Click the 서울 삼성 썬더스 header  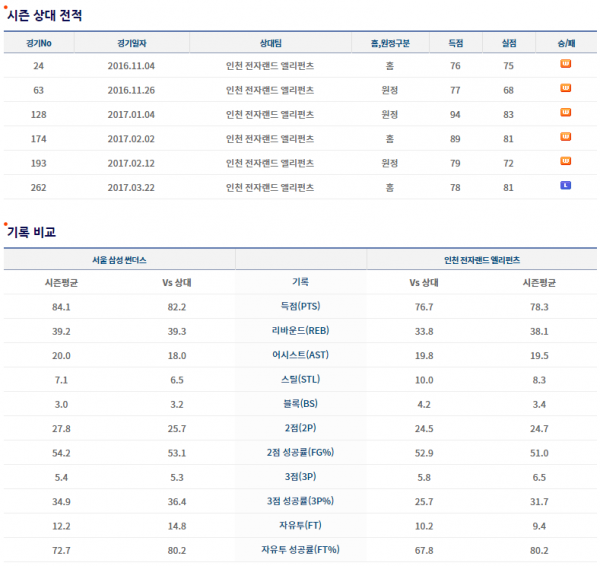point(119,260)
